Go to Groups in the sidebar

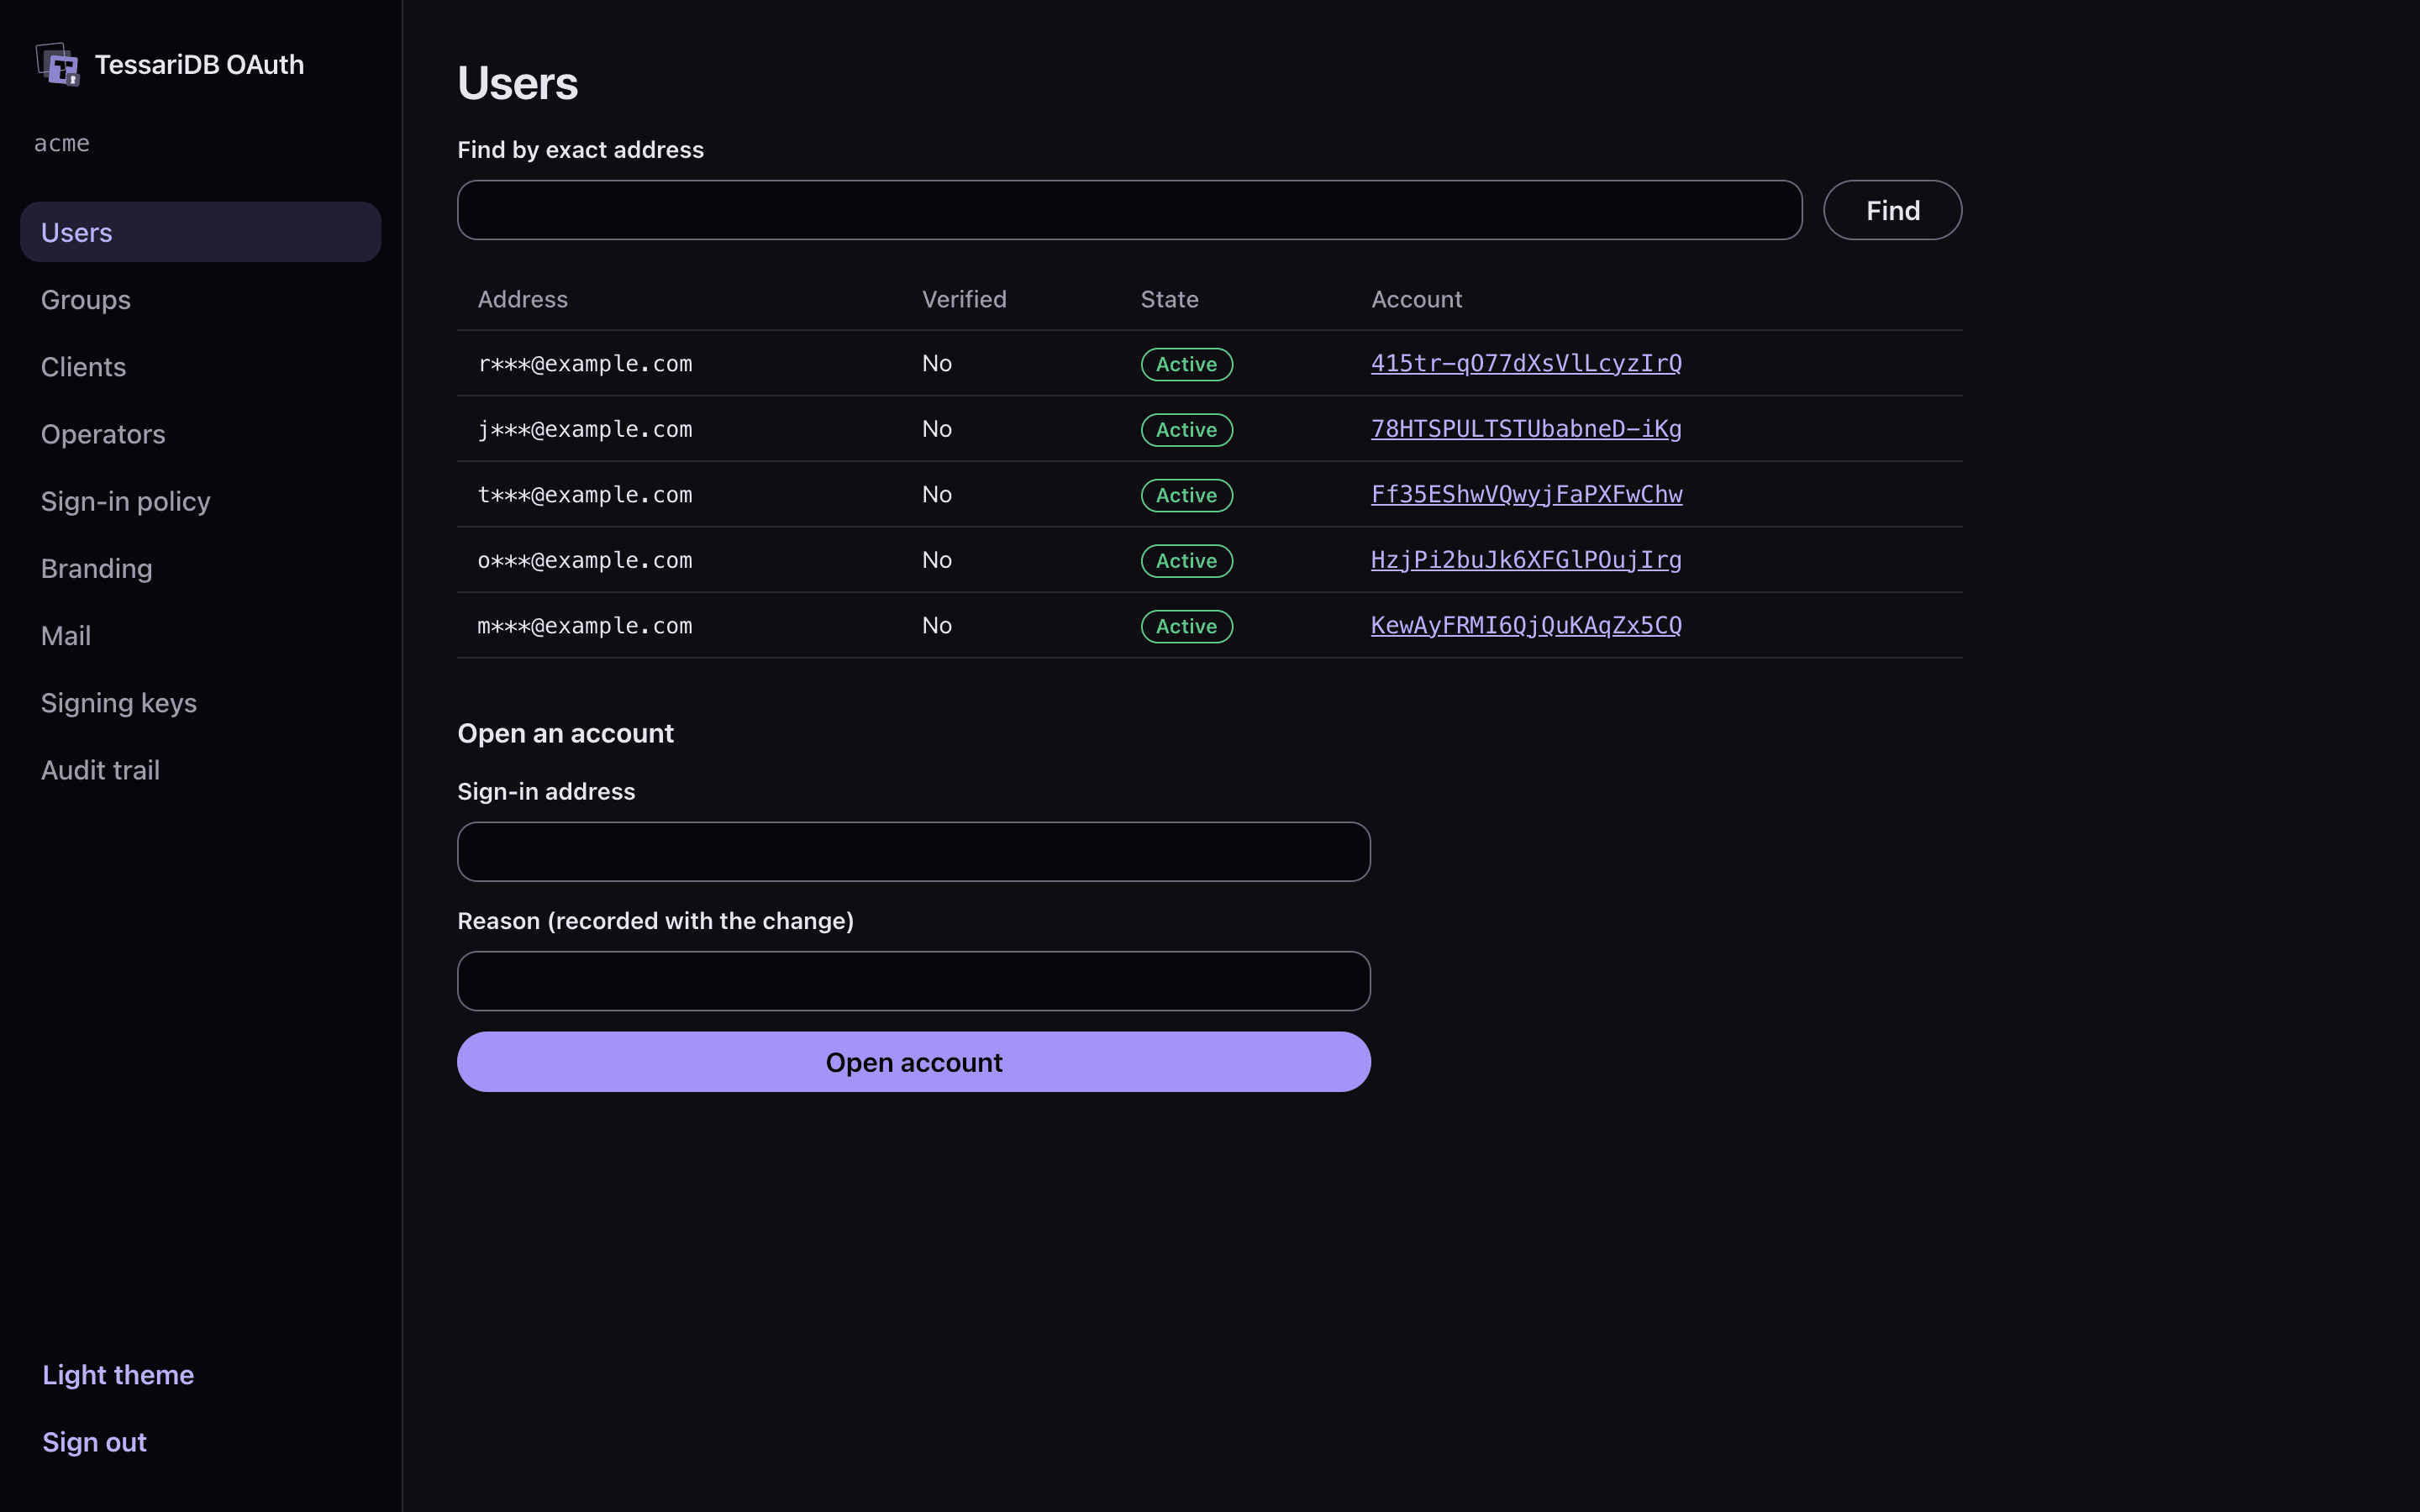(200, 299)
